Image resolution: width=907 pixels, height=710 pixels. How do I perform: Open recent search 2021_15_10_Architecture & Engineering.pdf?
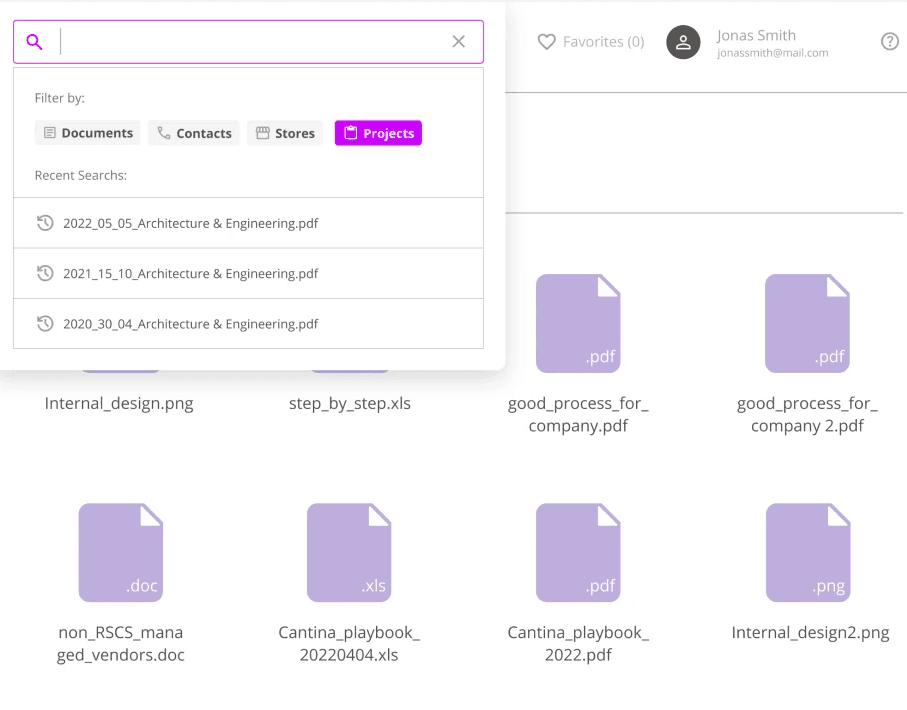coord(248,274)
